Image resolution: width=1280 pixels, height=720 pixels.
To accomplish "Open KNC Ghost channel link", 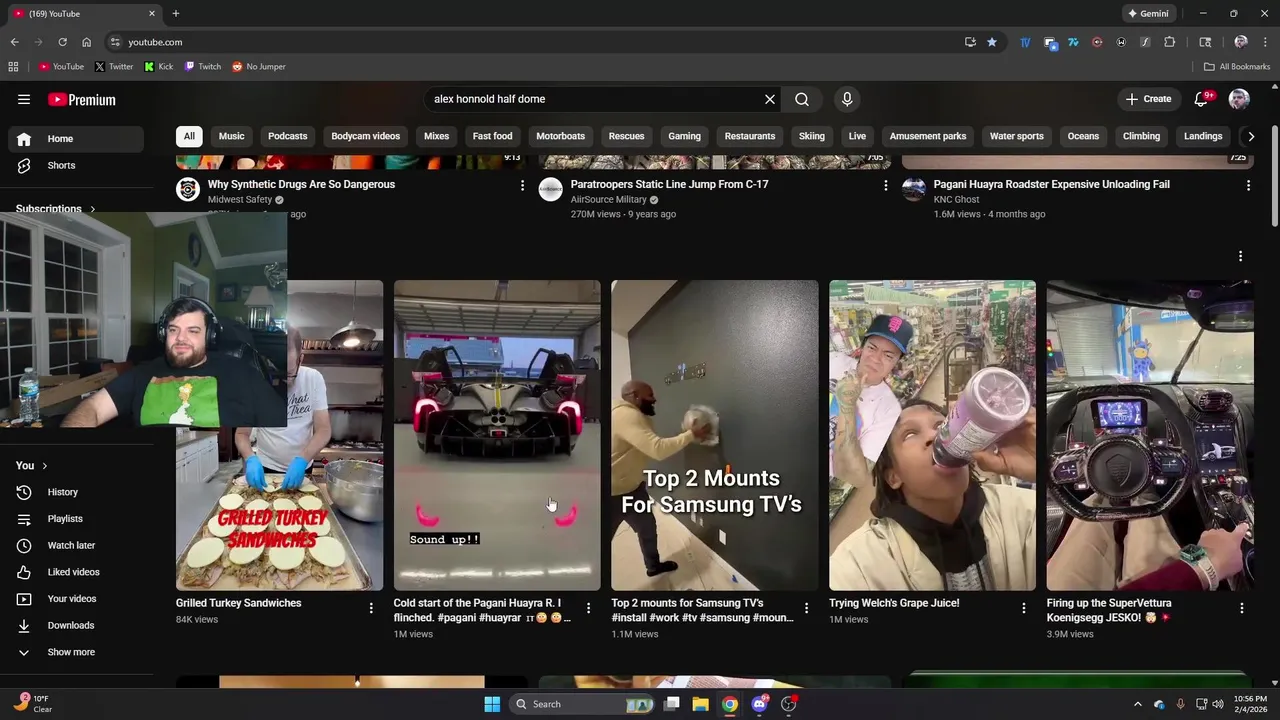I will point(956,200).
